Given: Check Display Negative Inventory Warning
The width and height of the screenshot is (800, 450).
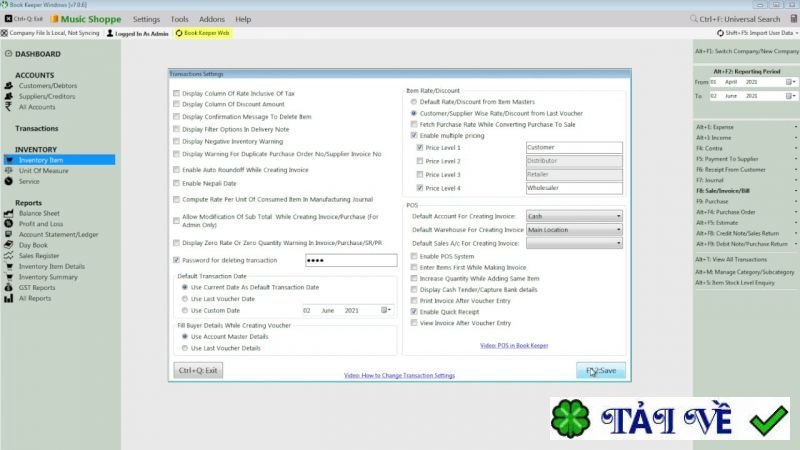Looking at the screenshot, I should tap(177, 141).
